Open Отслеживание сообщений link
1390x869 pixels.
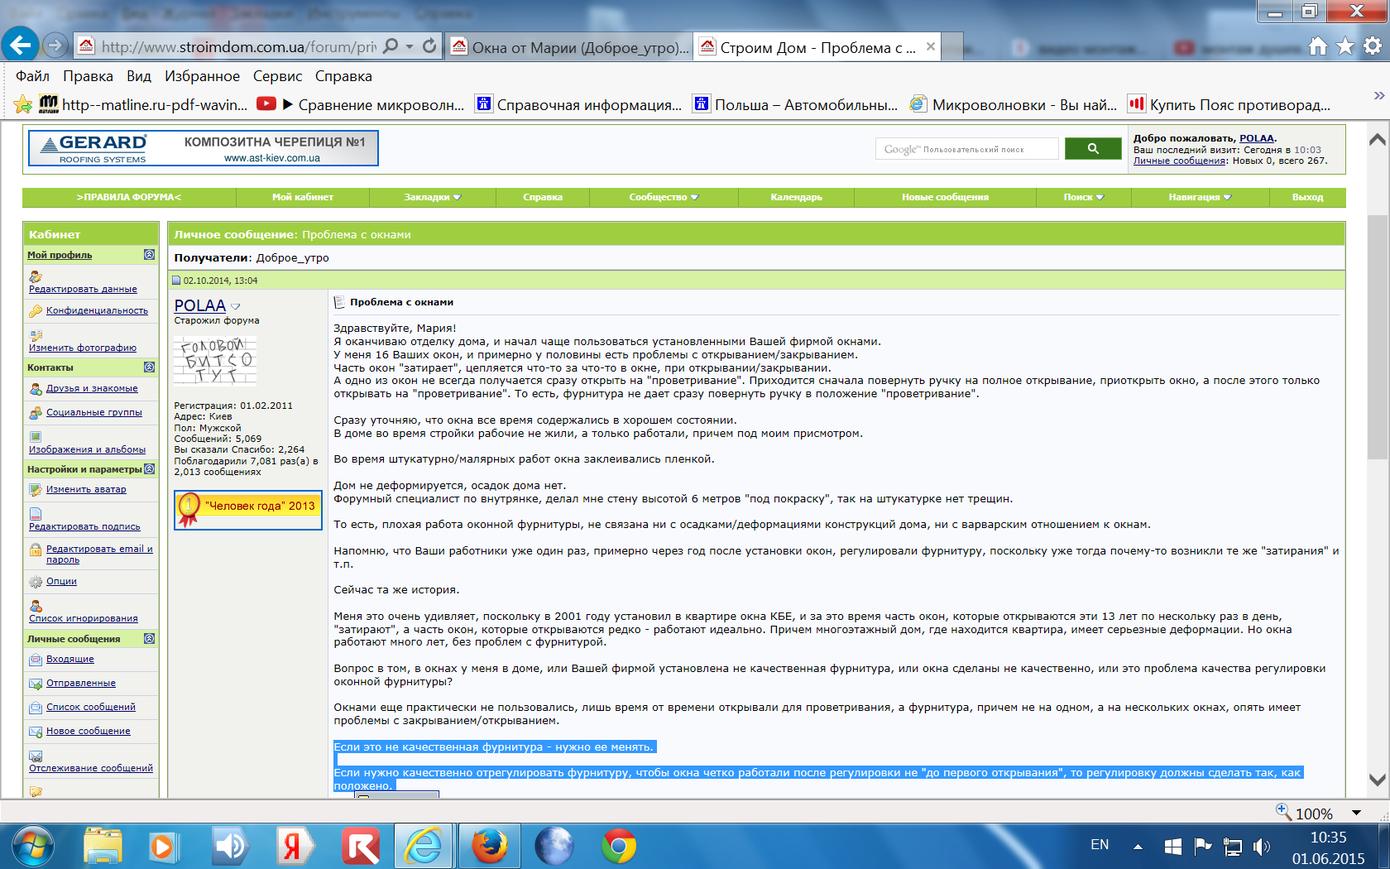tap(91, 768)
